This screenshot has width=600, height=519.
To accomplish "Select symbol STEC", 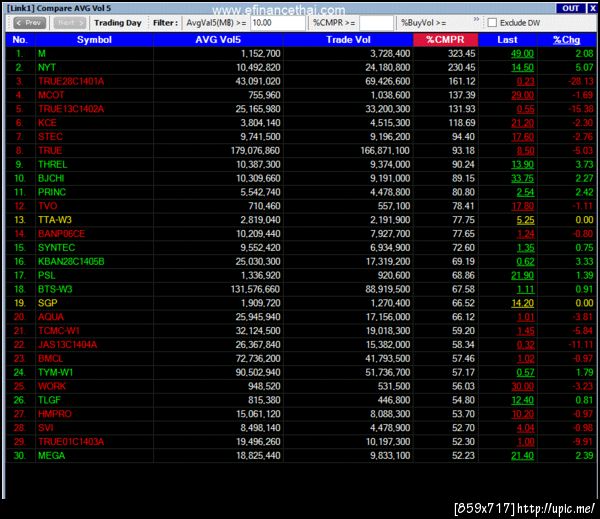I will 50,137.
